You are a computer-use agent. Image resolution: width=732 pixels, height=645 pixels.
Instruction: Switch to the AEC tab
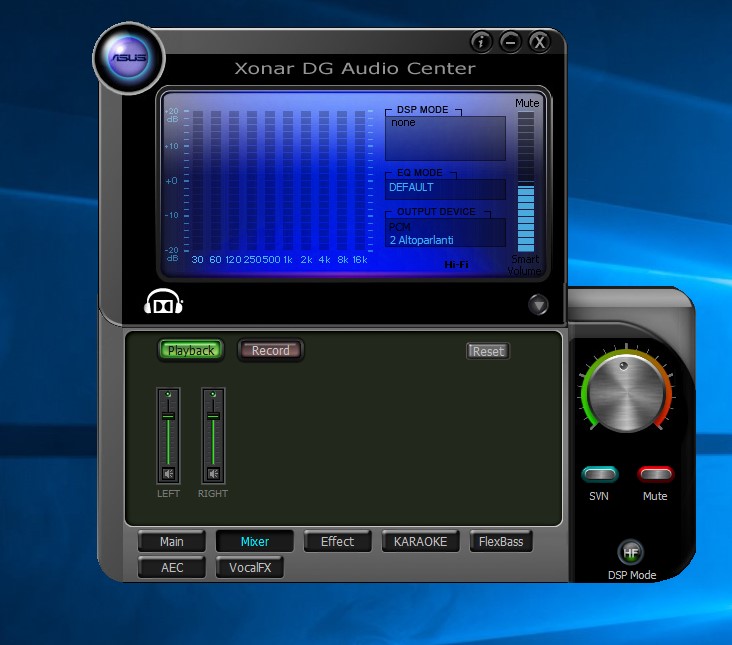click(x=172, y=568)
